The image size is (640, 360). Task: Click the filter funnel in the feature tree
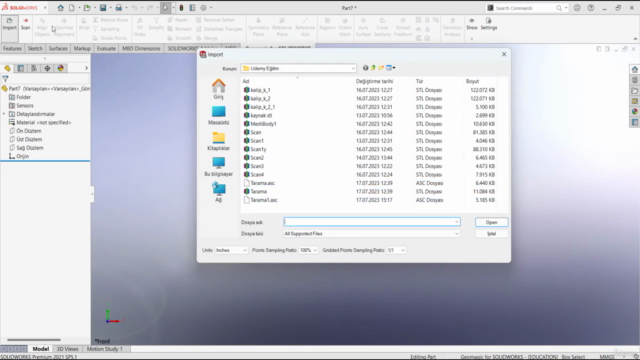point(5,78)
